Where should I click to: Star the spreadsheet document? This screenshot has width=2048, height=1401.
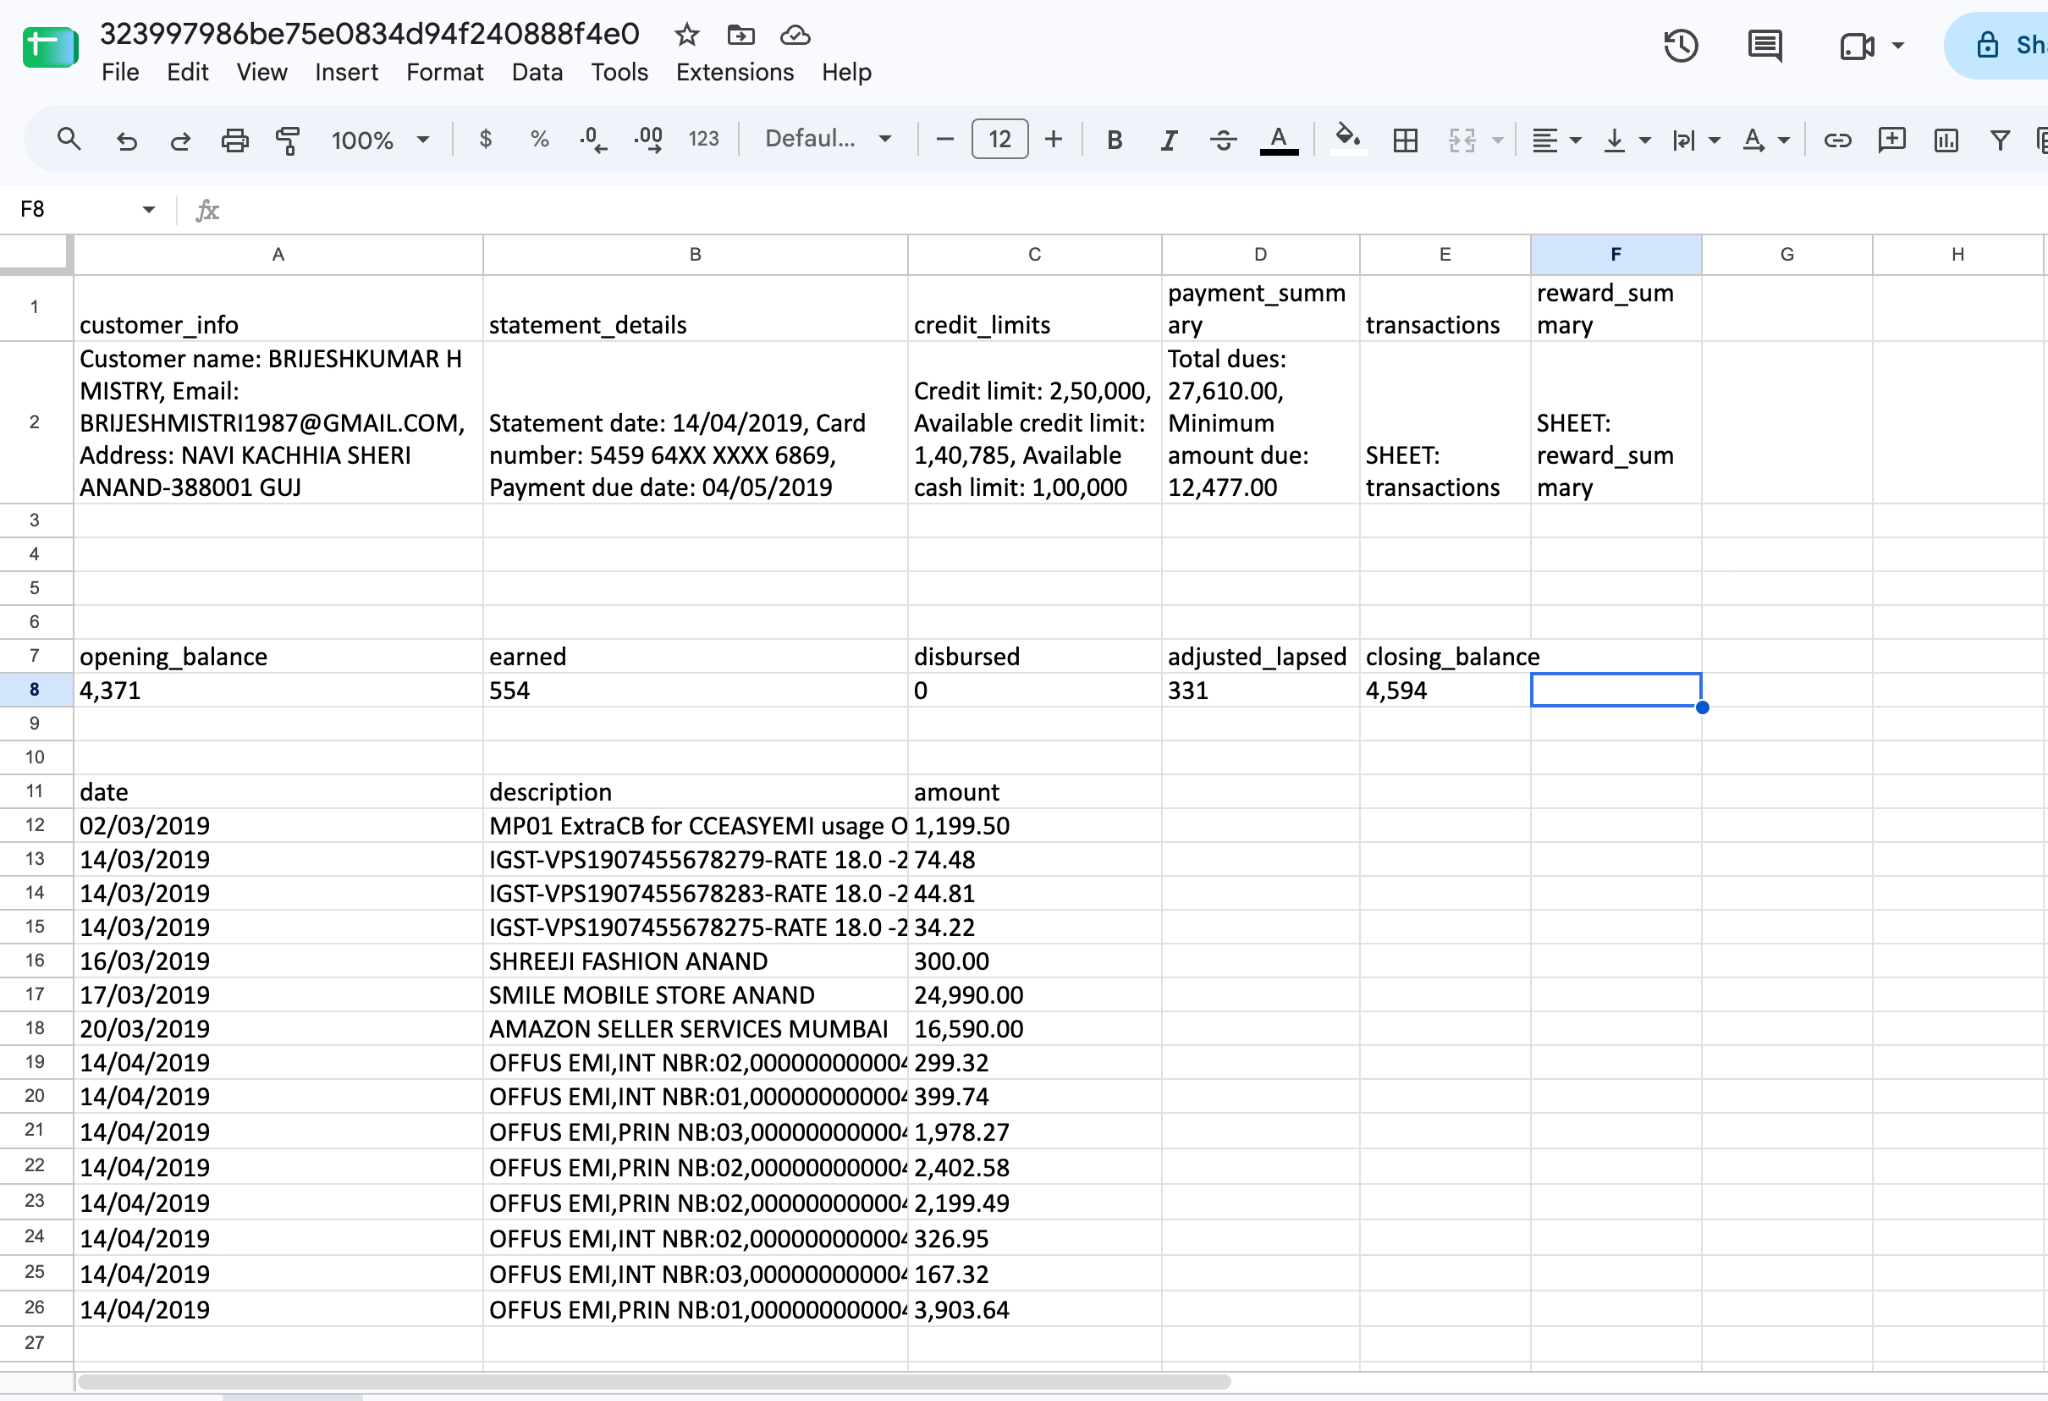pyautogui.click(x=686, y=35)
